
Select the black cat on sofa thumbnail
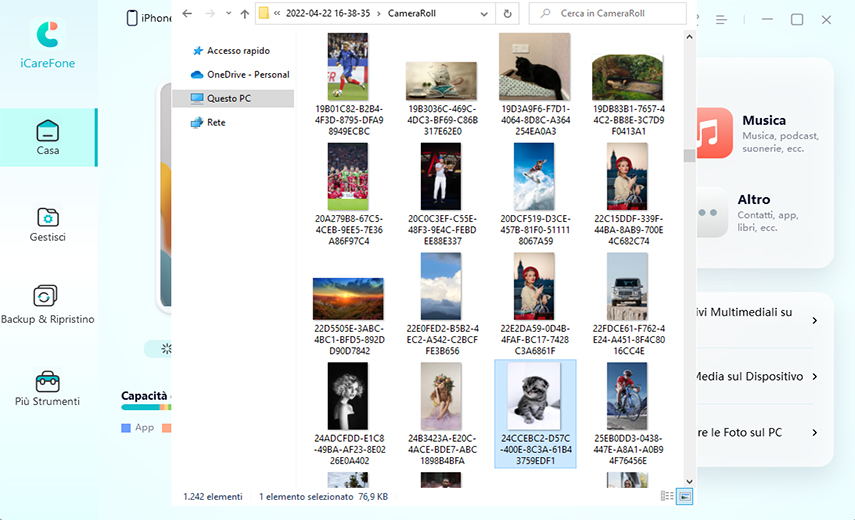pyautogui.click(x=534, y=67)
